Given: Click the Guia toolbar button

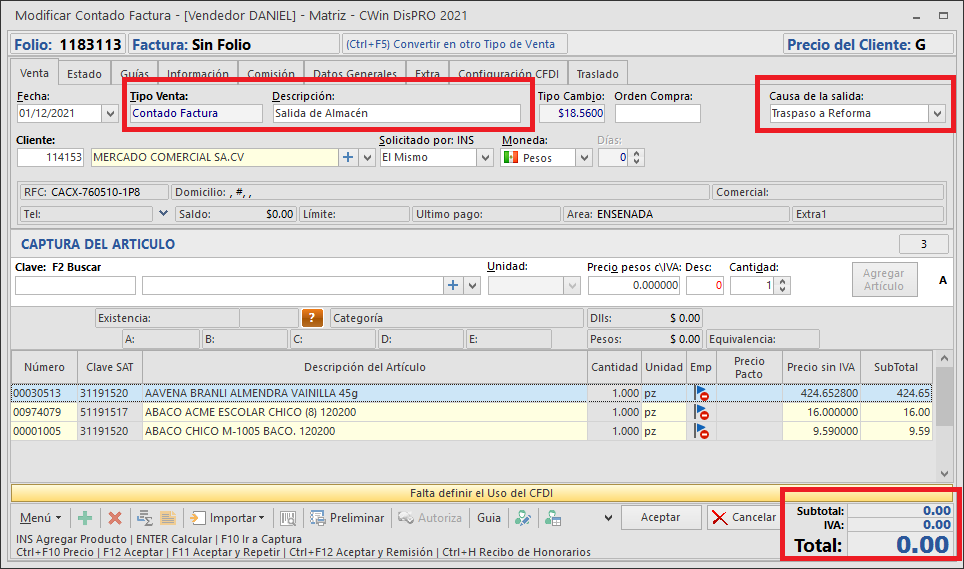Looking at the screenshot, I should pos(489,518).
